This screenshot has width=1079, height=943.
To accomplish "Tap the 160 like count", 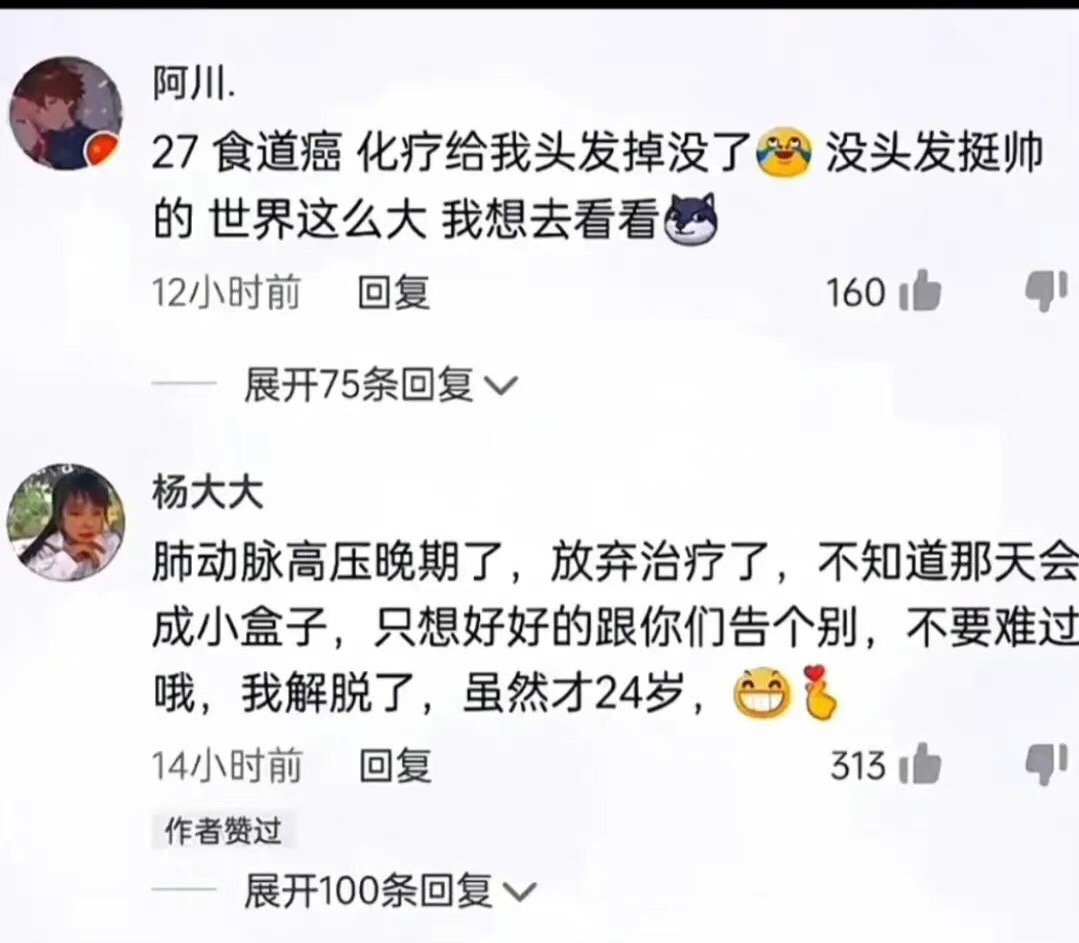I will point(855,293).
